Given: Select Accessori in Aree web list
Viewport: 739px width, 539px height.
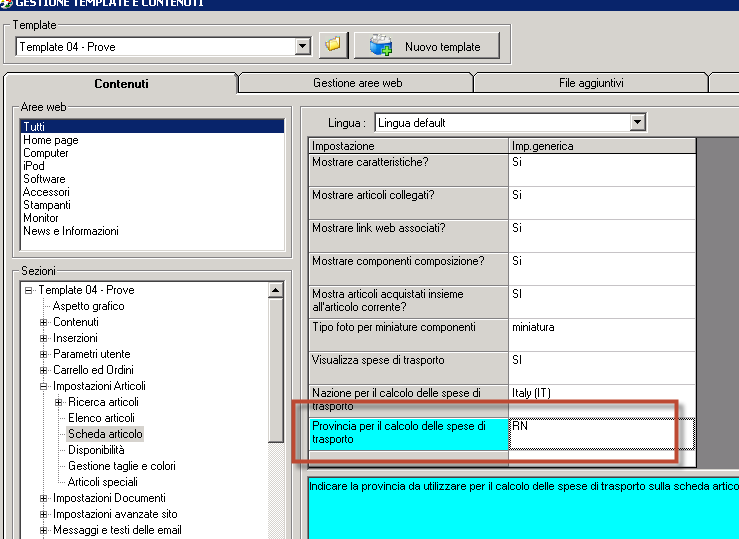Looking at the screenshot, I should (152, 192).
